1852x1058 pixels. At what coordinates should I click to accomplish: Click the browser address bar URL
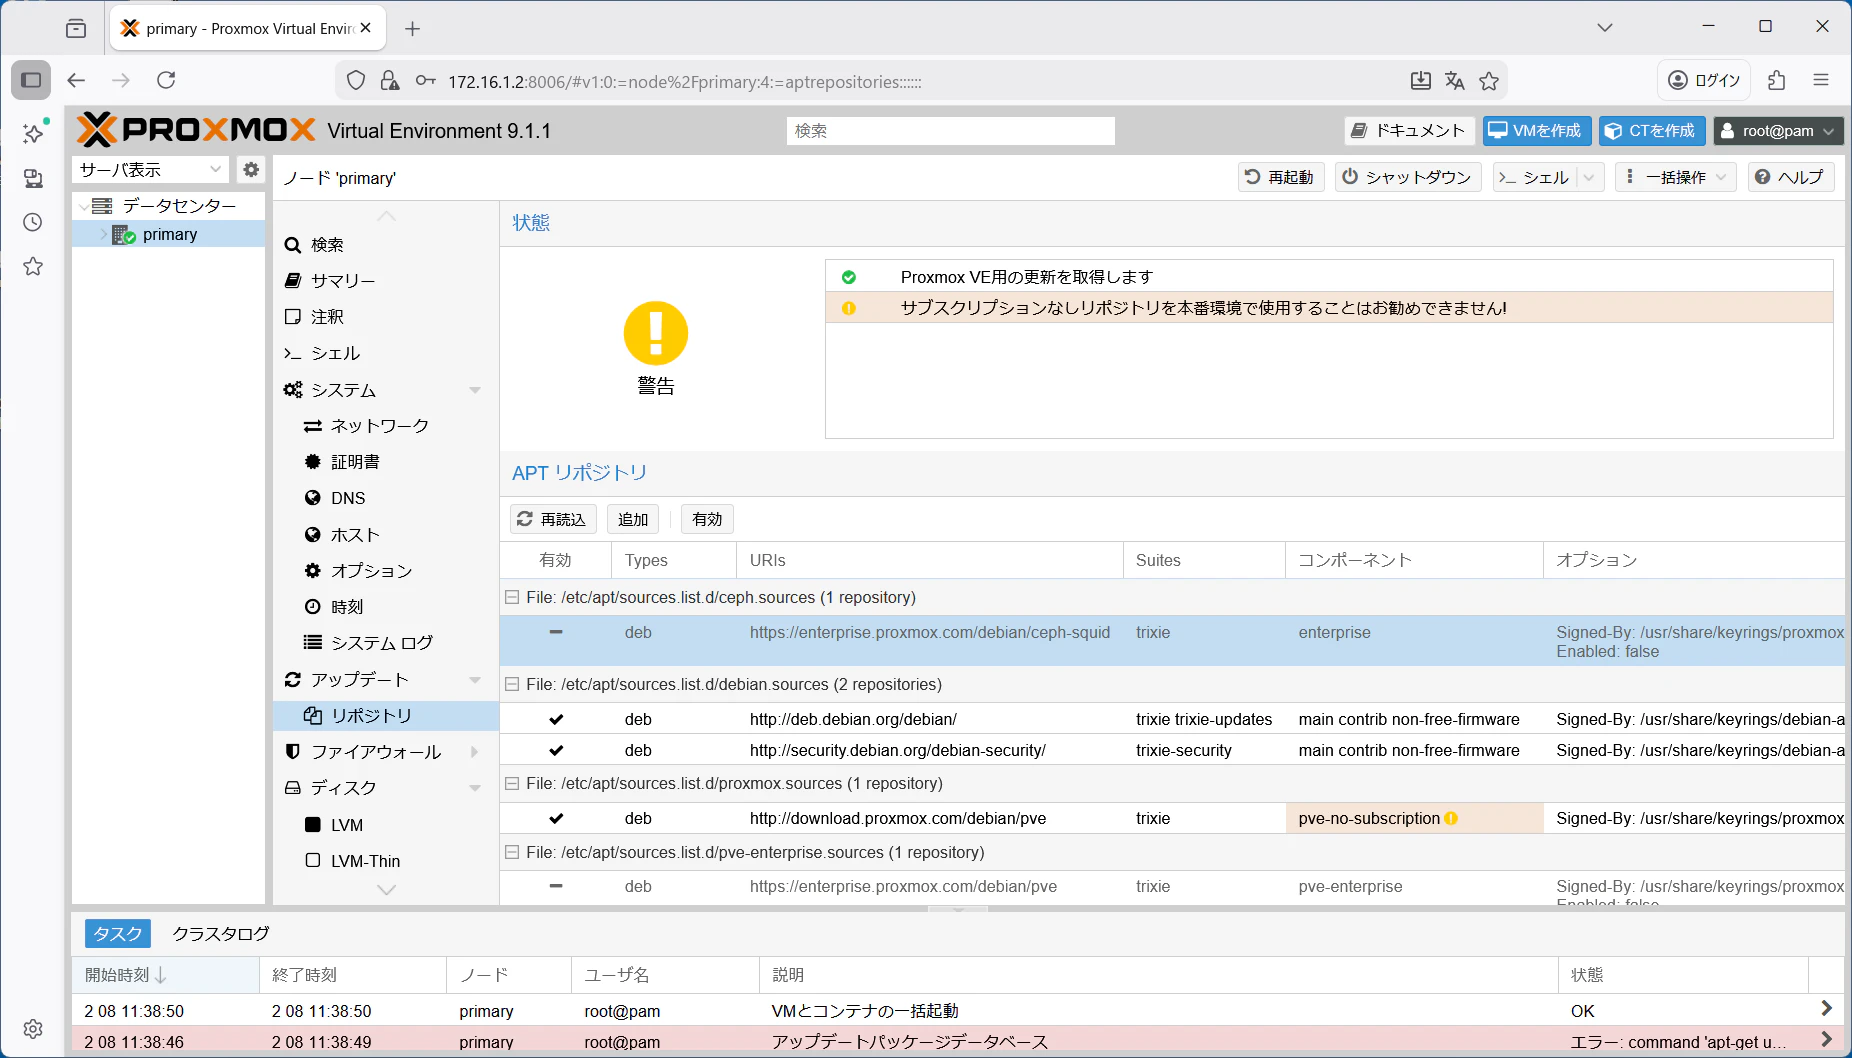685,82
